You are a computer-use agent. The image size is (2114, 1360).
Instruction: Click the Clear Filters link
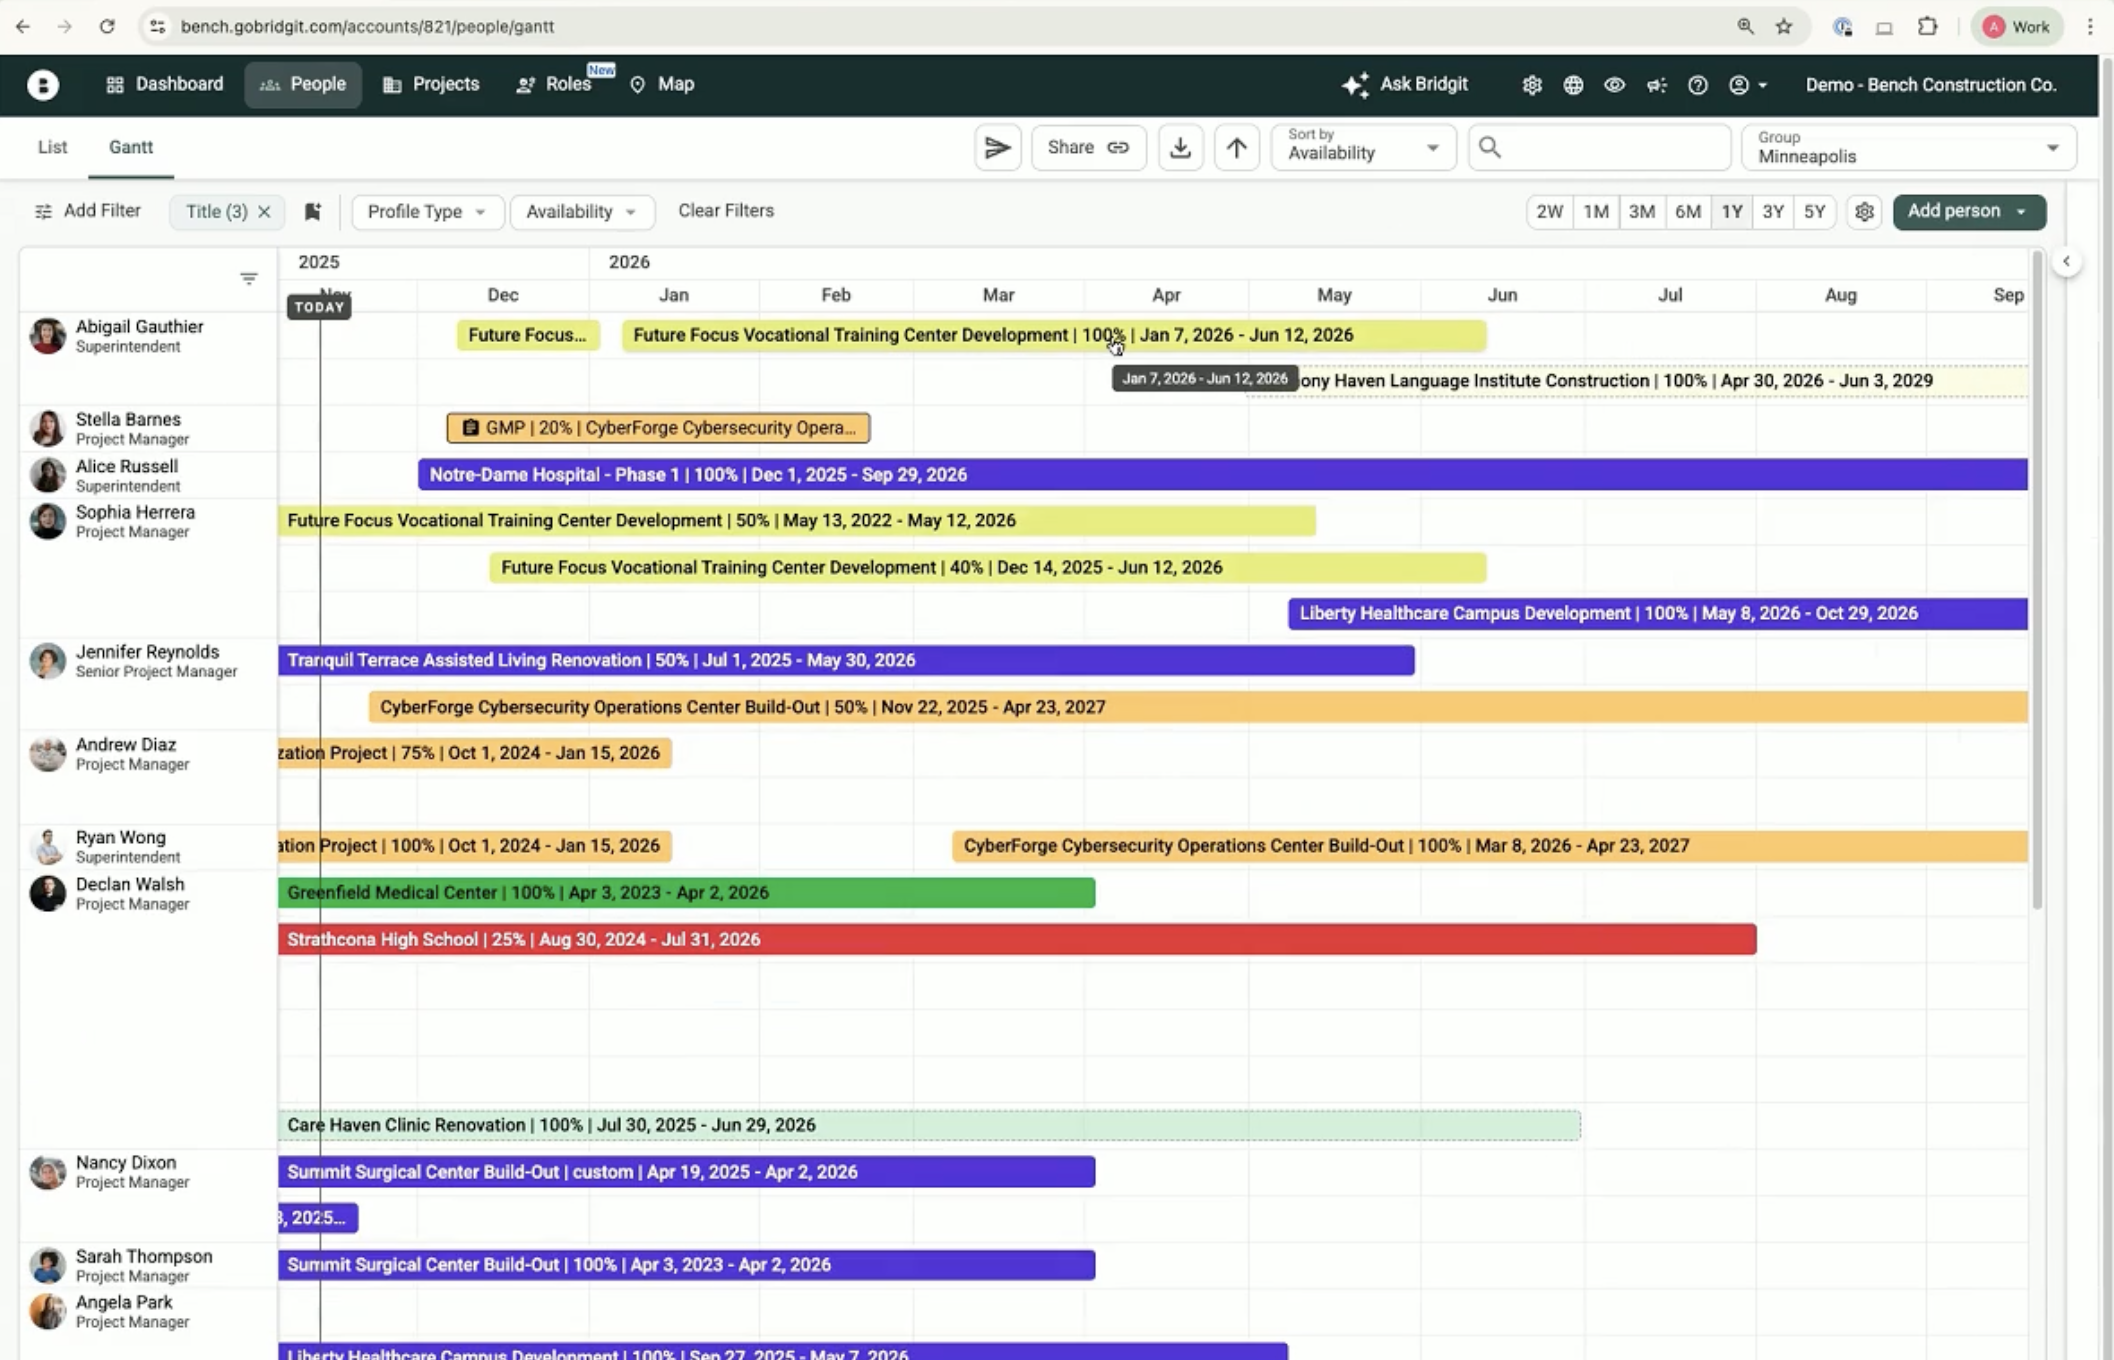(726, 211)
